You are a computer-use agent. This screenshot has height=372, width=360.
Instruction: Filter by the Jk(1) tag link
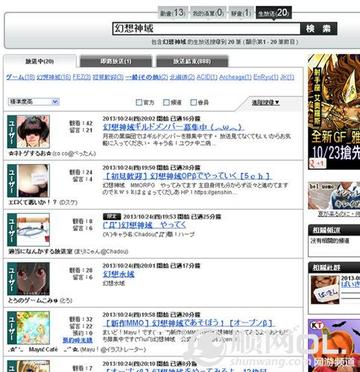pyautogui.click(x=287, y=77)
